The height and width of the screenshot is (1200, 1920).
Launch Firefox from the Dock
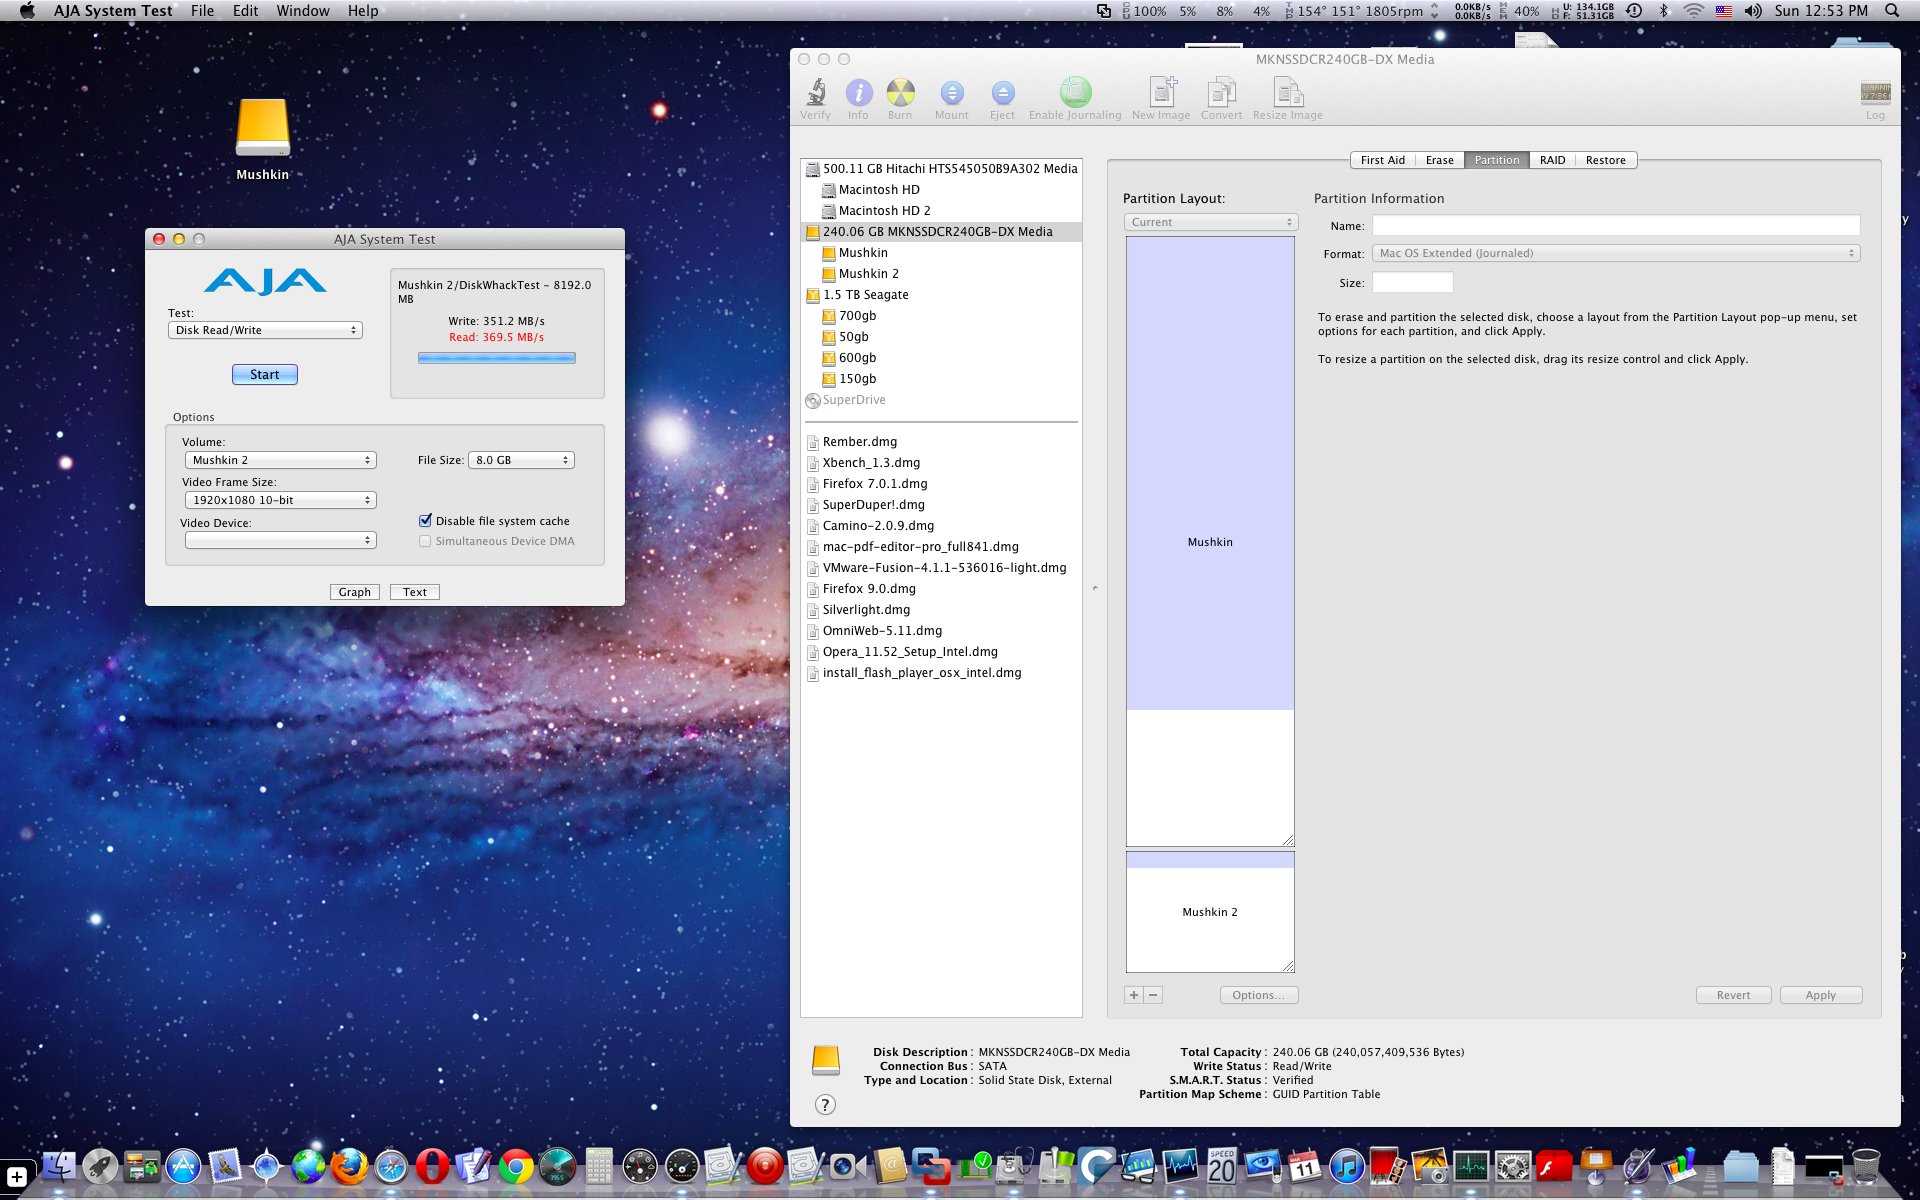click(x=349, y=1166)
